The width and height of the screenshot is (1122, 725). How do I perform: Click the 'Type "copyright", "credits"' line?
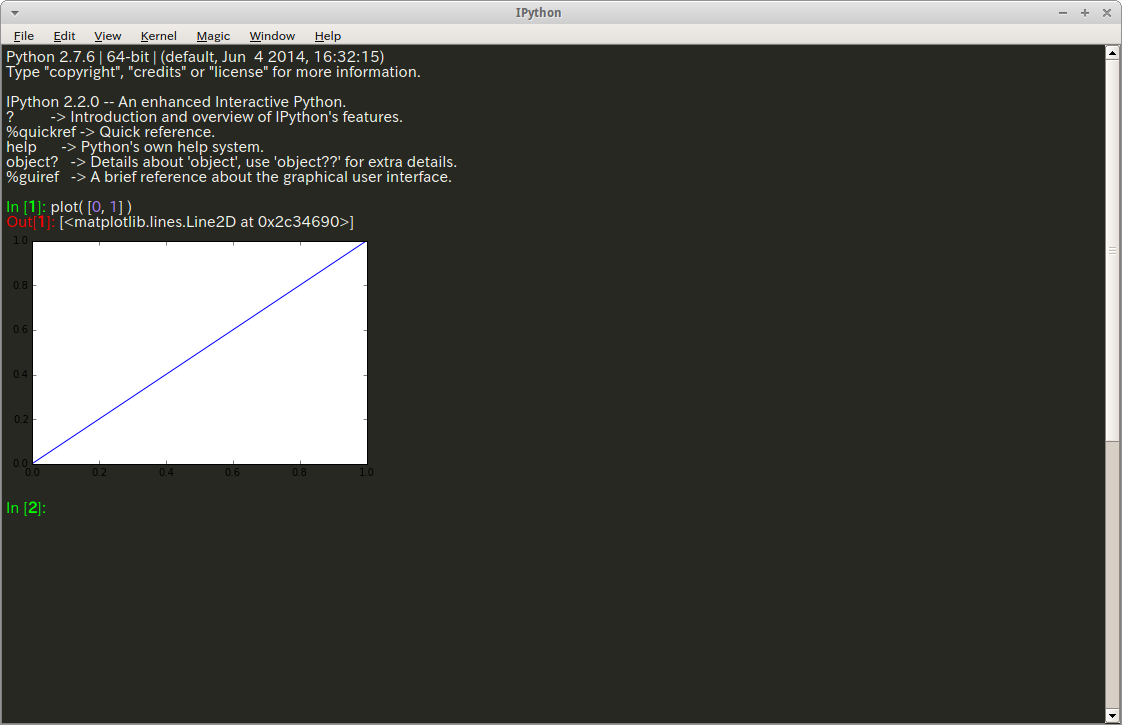click(x=213, y=72)
